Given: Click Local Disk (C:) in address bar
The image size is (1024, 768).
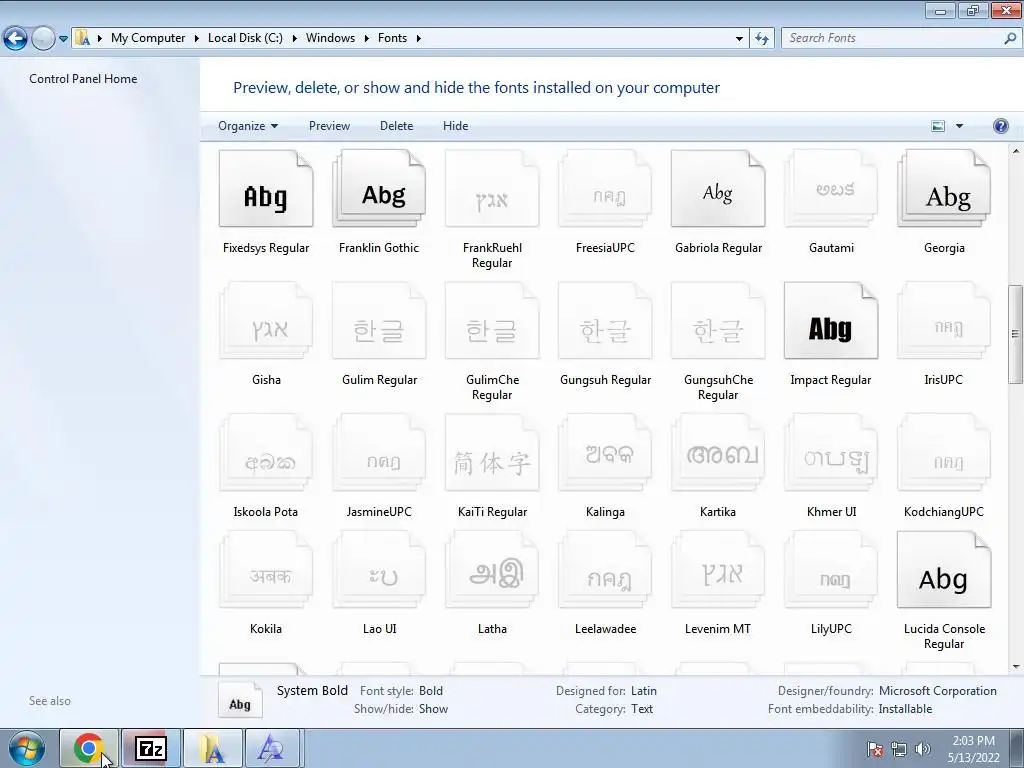Looking at the screenshot, I should point(246,38).
